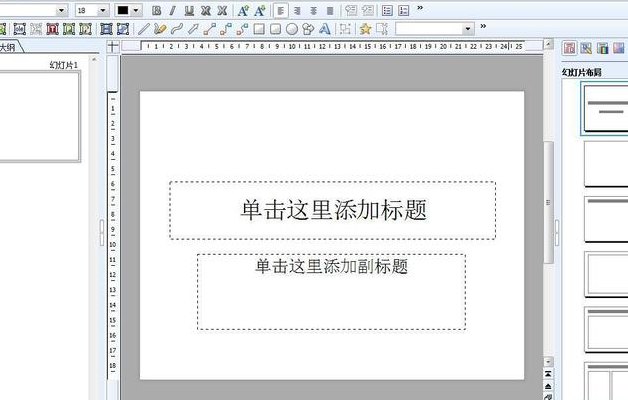The width and height of the screenshot is (628, 400).
Task: Select the straight line drawing tool
Action: pyautogui.click(x=143, y=29)
